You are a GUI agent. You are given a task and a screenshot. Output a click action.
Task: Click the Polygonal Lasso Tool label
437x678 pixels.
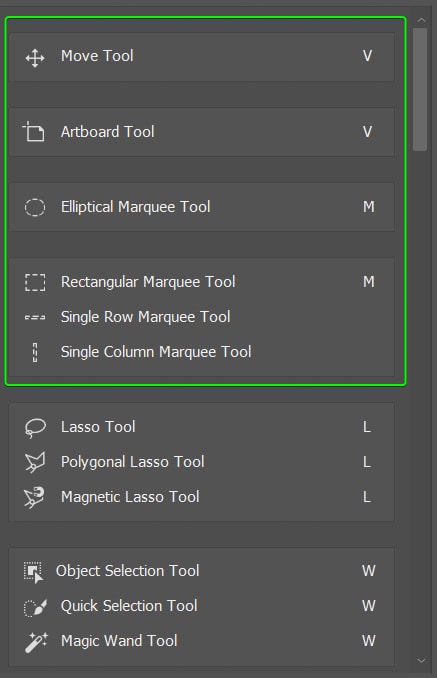(x=133, y=462)
